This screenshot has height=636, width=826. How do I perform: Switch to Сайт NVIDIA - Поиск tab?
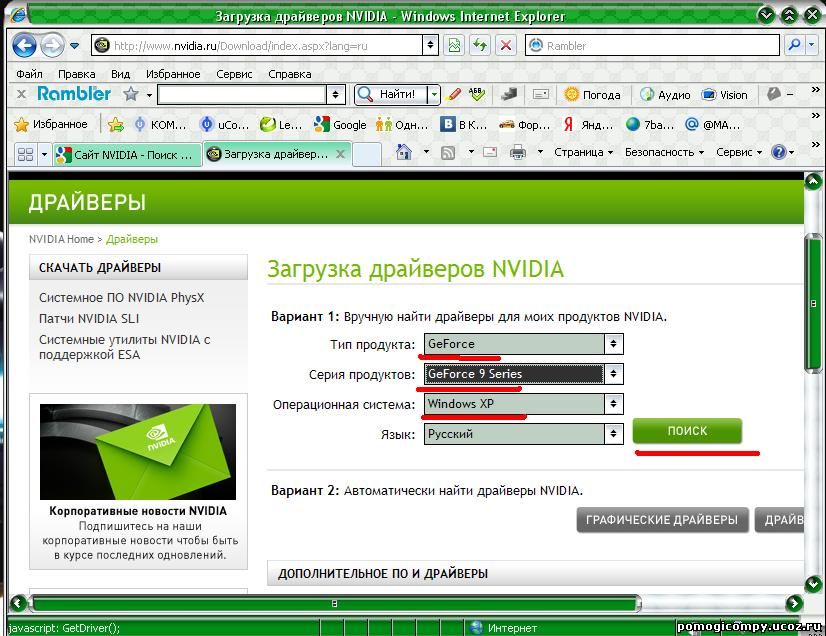[127, 155]
